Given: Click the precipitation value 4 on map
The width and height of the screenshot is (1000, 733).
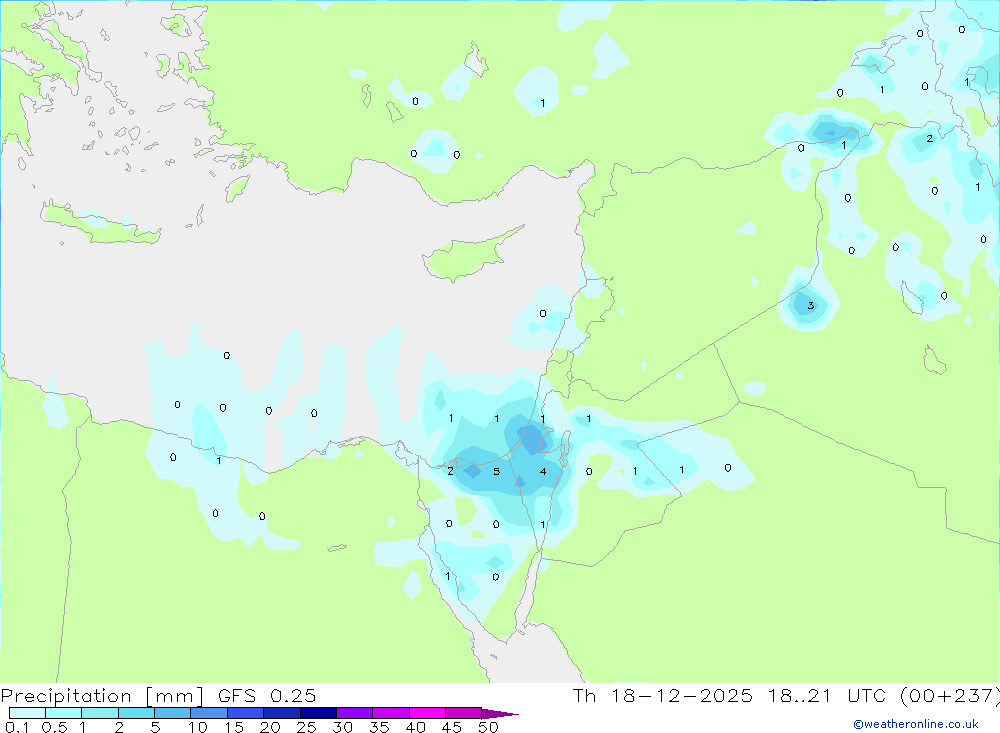Looking at the screenshot, I should (543, 471).
